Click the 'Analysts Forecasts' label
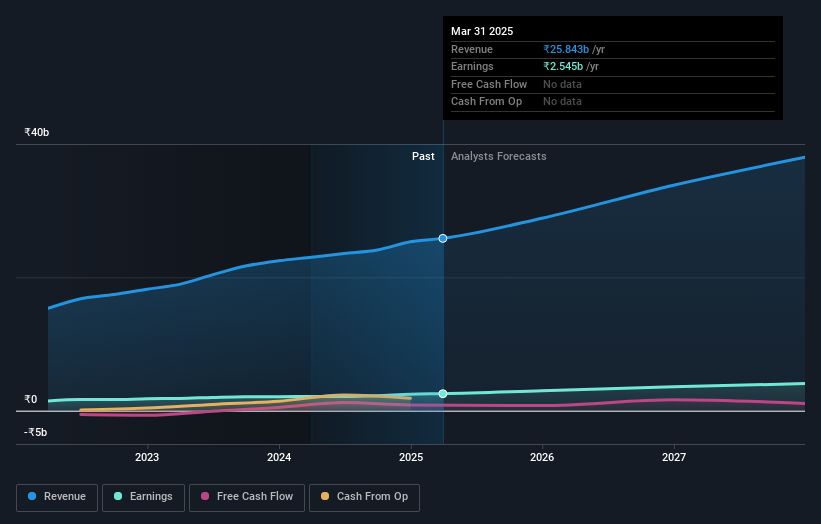 [x=498, y=157]
